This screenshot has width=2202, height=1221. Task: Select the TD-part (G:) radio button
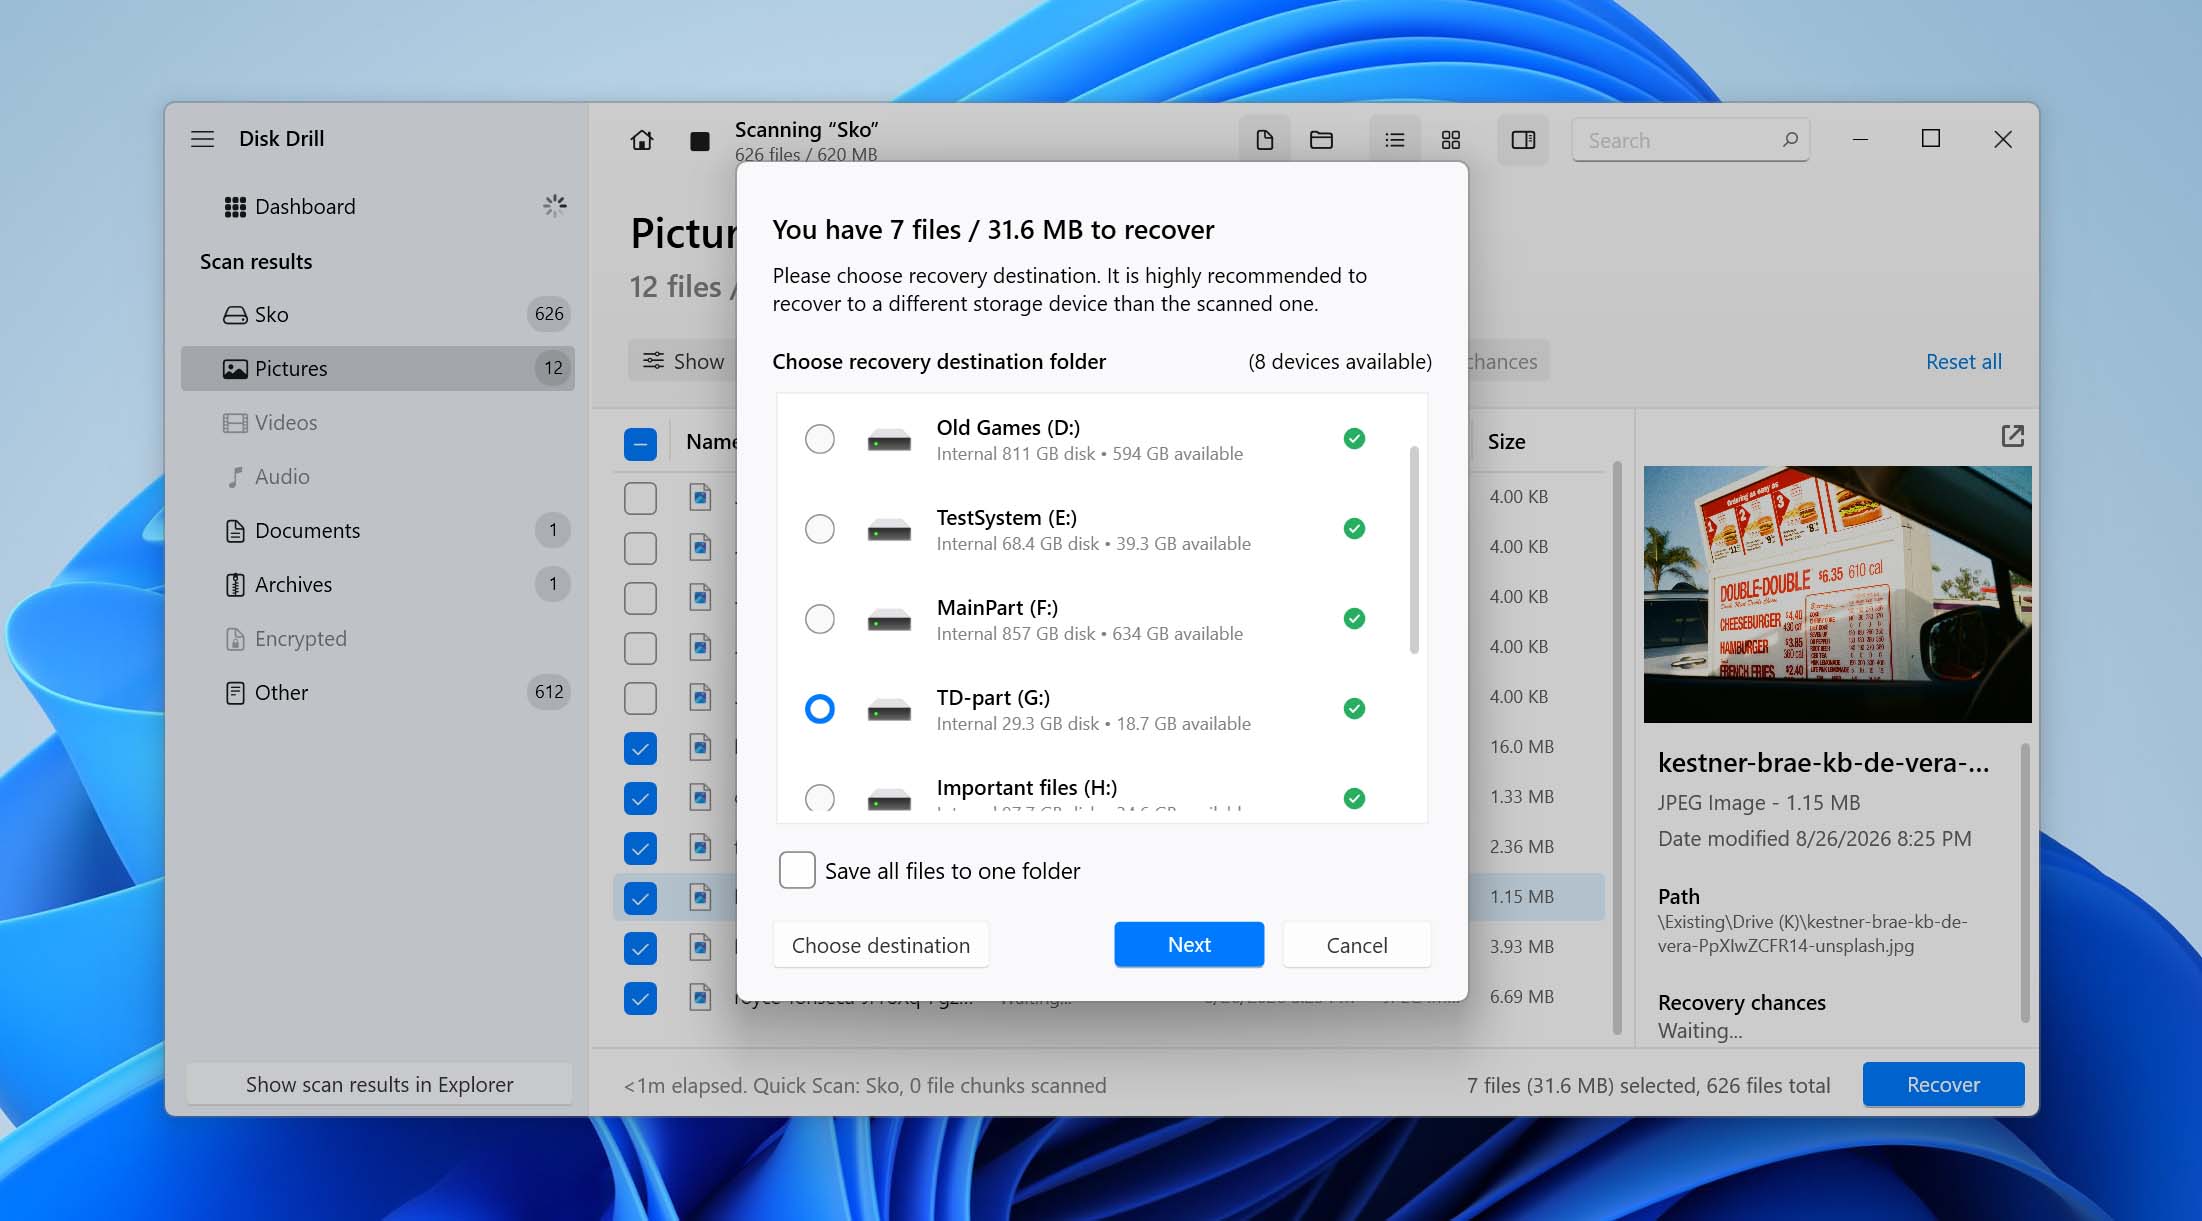tap(820, 709)
